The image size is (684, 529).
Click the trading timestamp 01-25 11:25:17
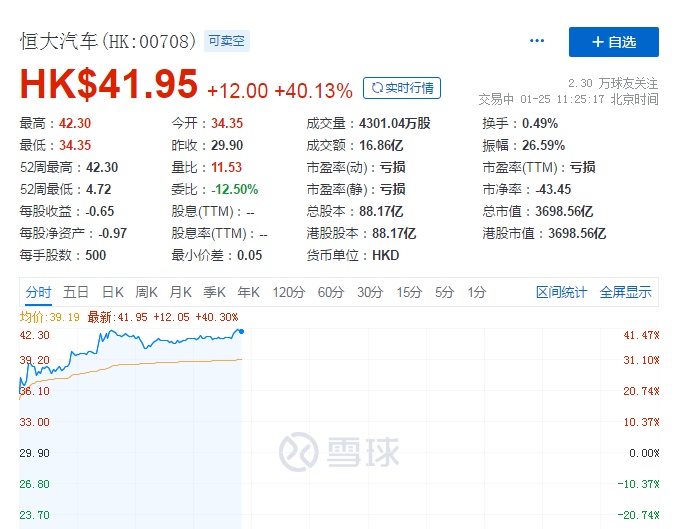click(562, 99)
